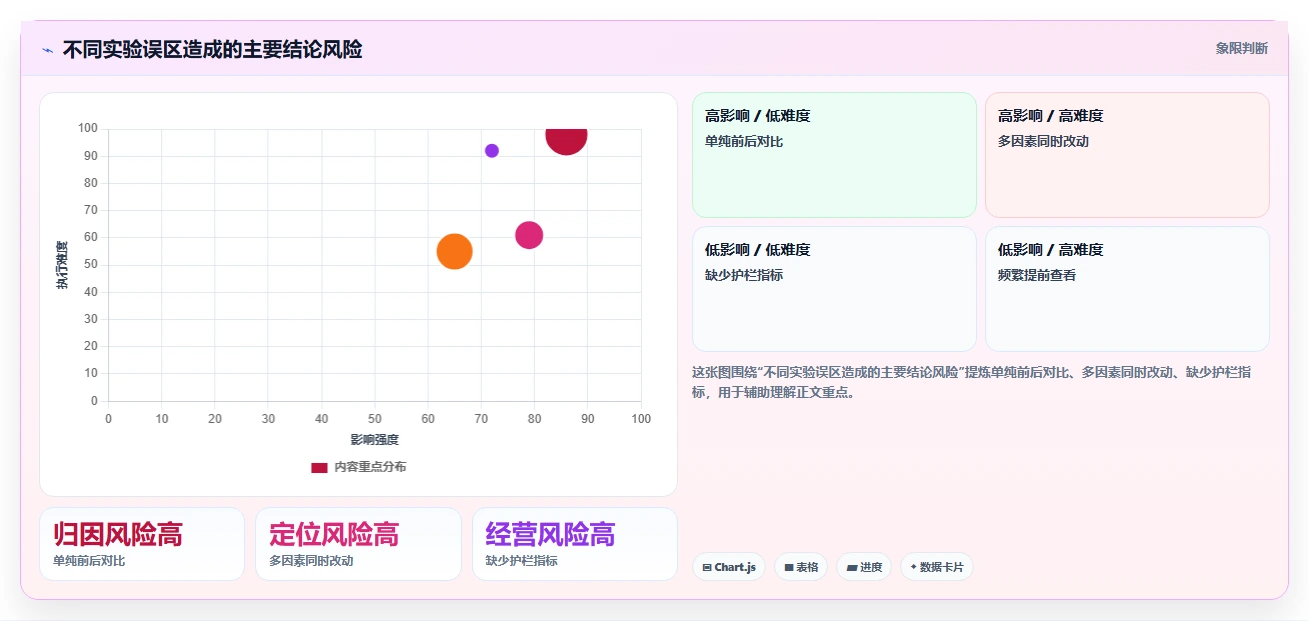This screenshot has height=621, width=1309.
Task: Click the 数据卡片 tag chip
Action: 937,567
